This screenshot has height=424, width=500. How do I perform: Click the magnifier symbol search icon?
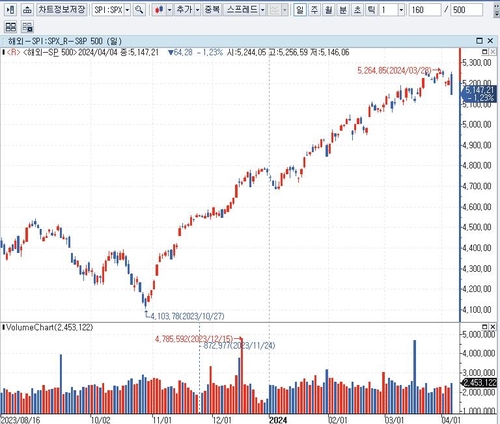click(x=139, y=10)
